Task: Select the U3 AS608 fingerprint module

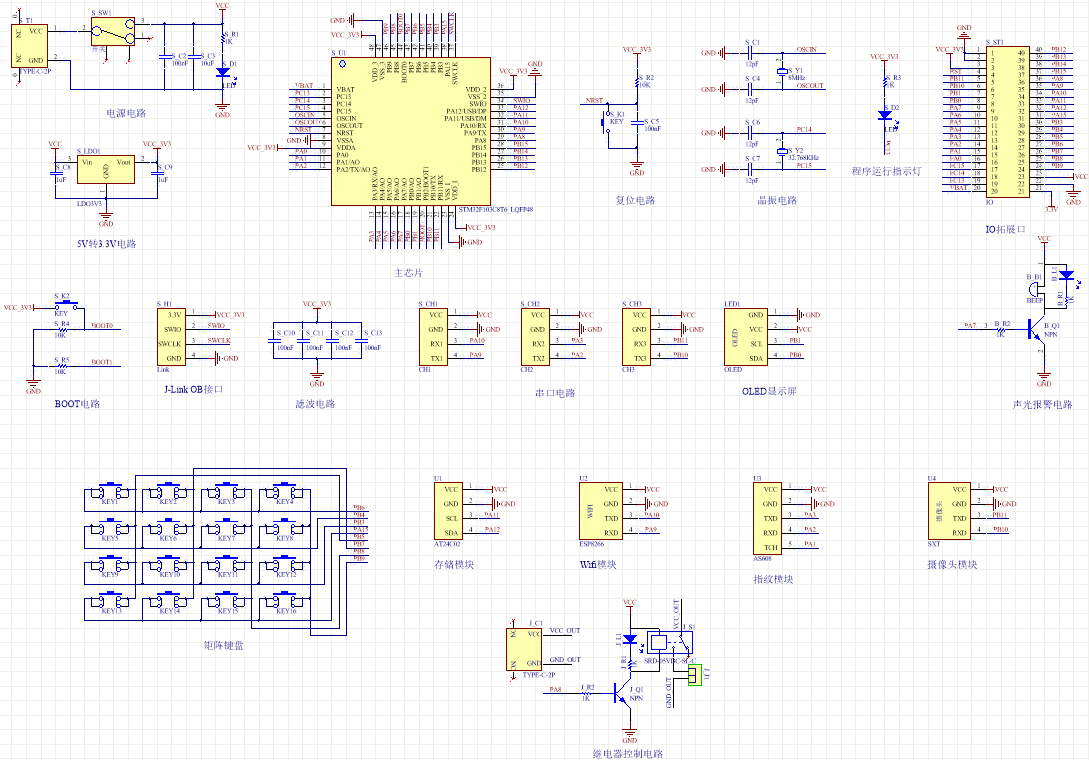Action: click(x=767, y=518)
